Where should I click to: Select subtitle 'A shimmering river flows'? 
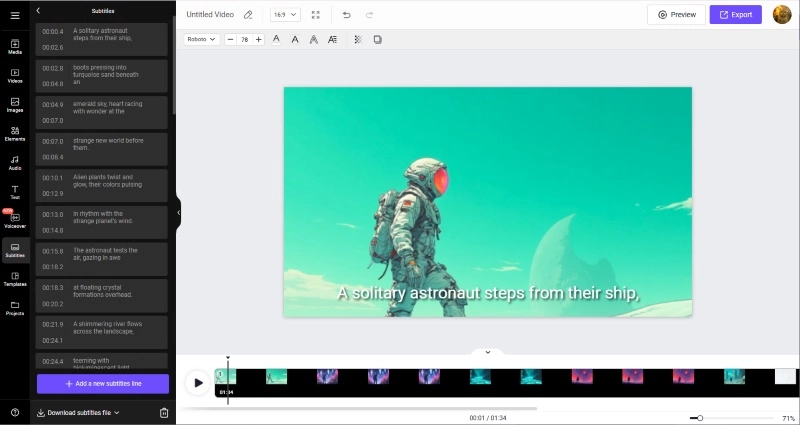click(x=102, y=332)
